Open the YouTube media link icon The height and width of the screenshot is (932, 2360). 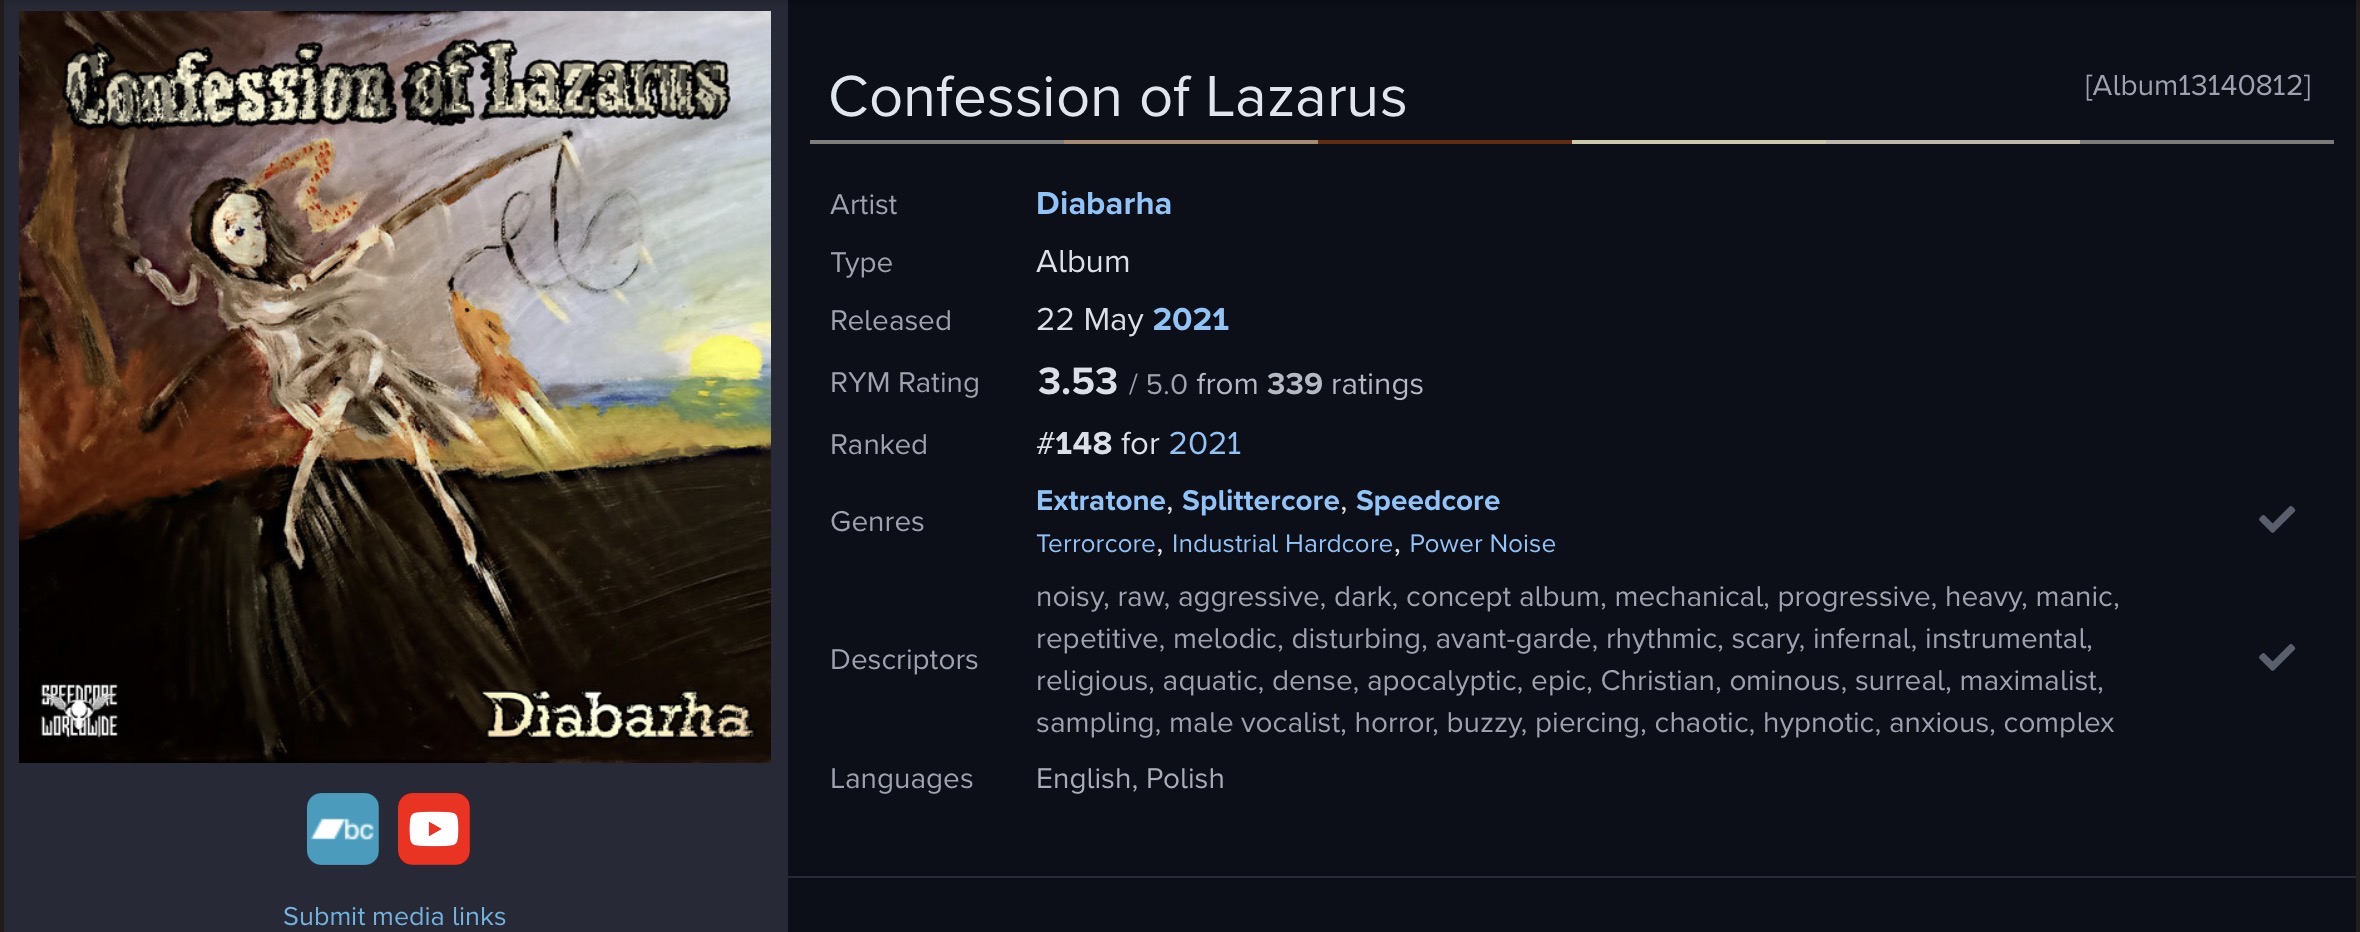point(433,829)
